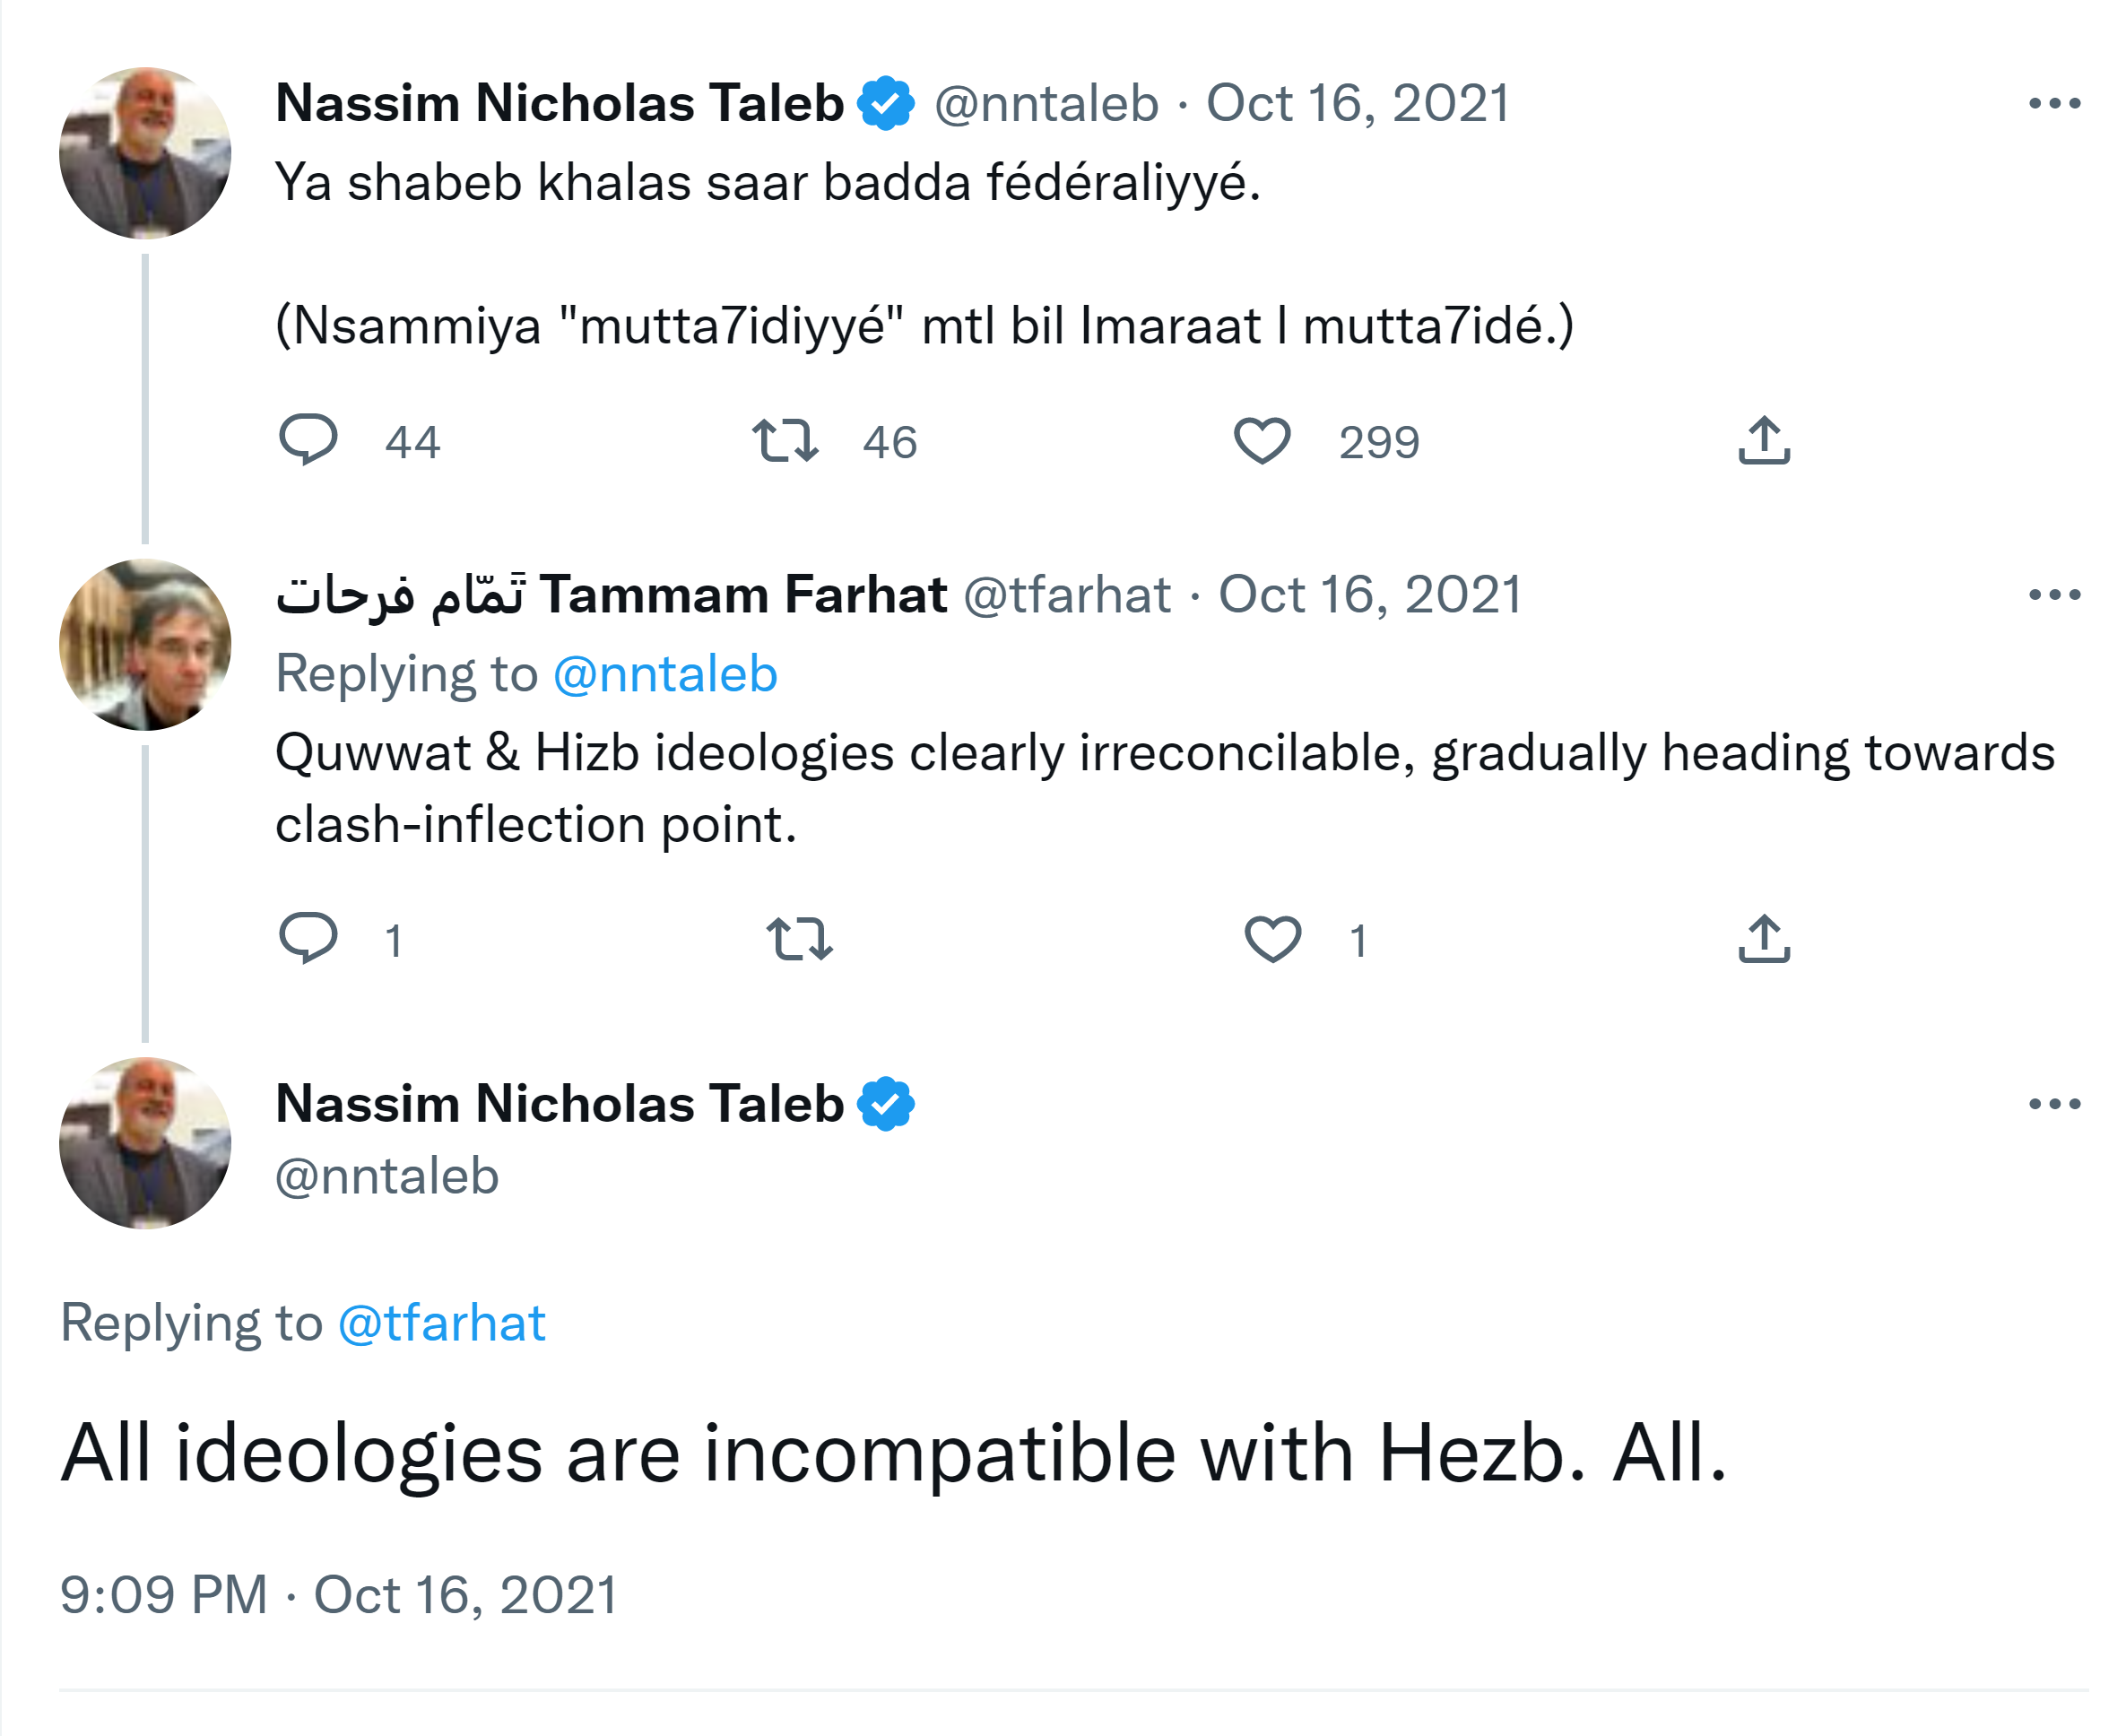View Tammam Farhat's profile picture
This screenshot has width=2126, height=1736.
coord(145,645)
